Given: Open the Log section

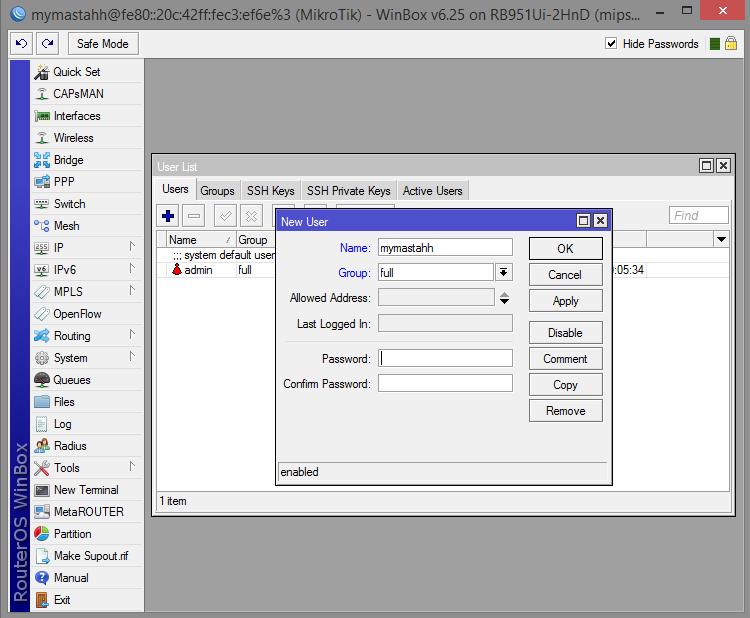Looking at the screenshot, I should click(87, 424).
